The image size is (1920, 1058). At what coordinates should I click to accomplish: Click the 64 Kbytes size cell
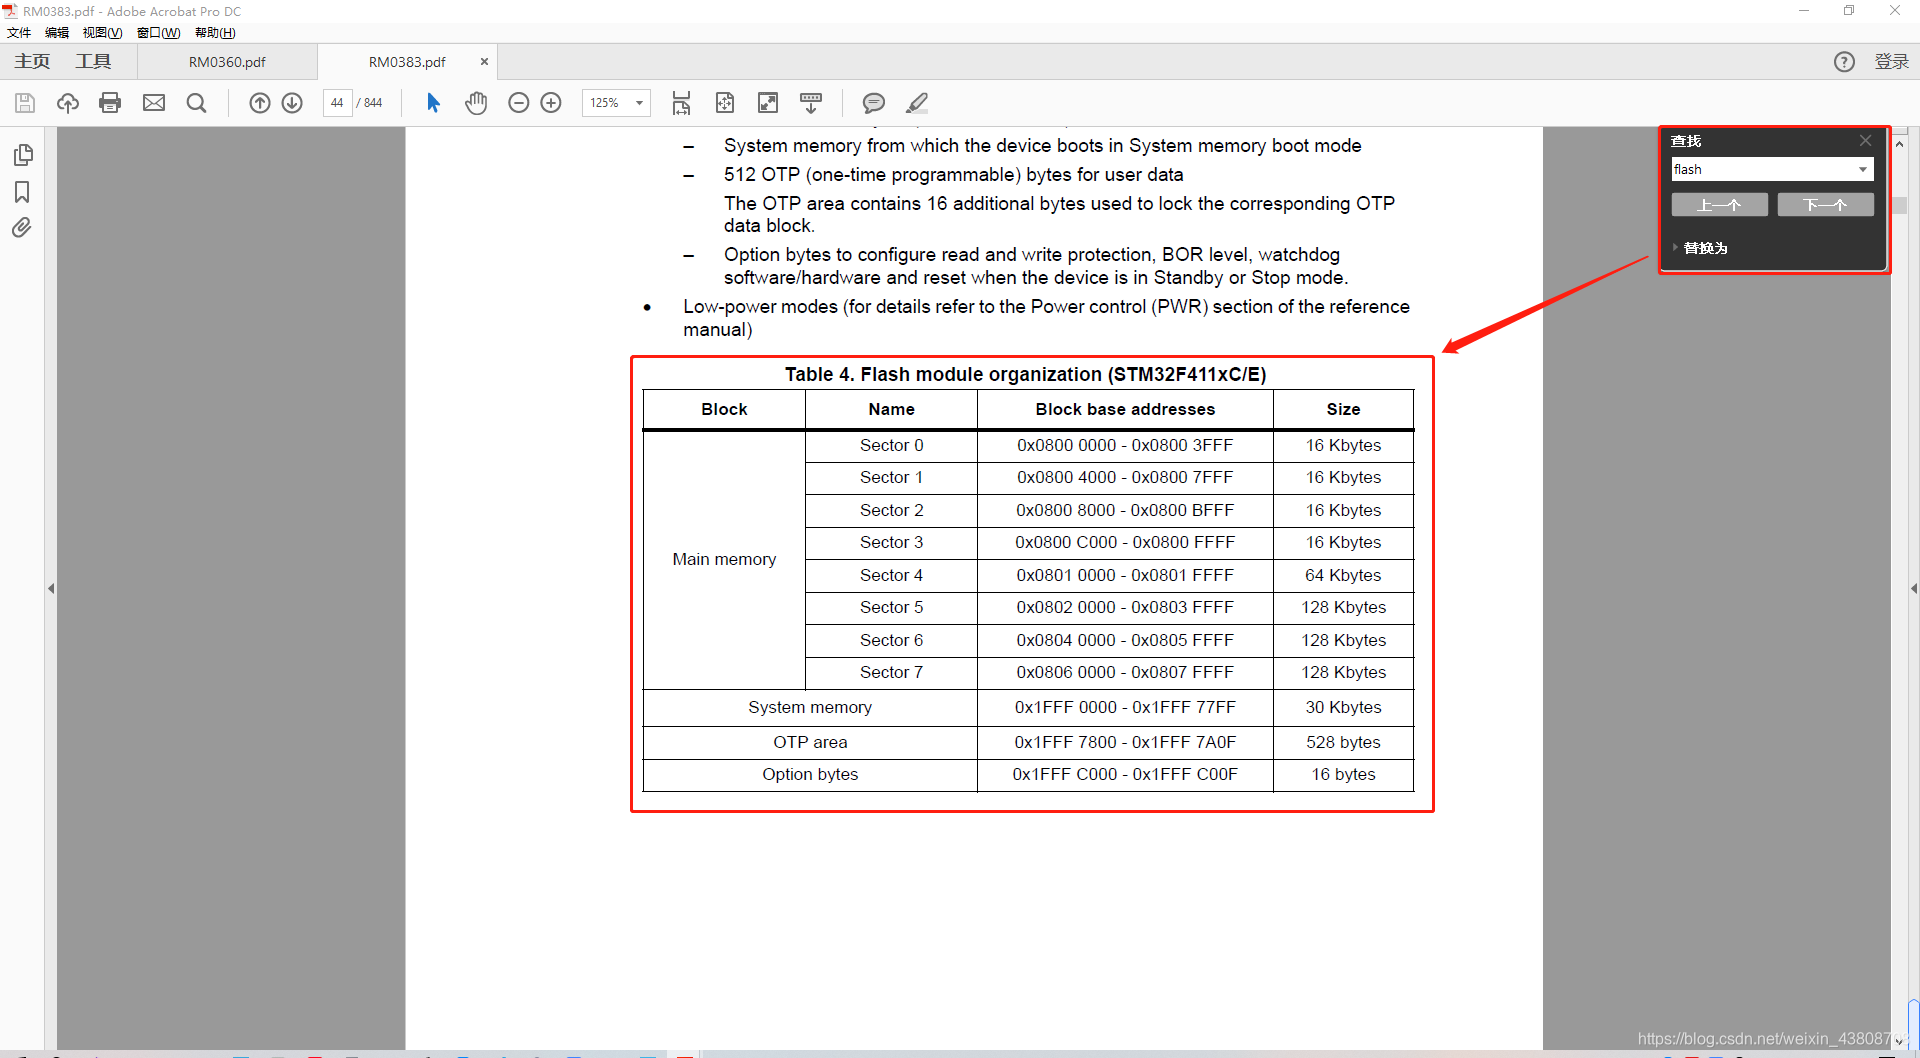(x=1343, y=575)
